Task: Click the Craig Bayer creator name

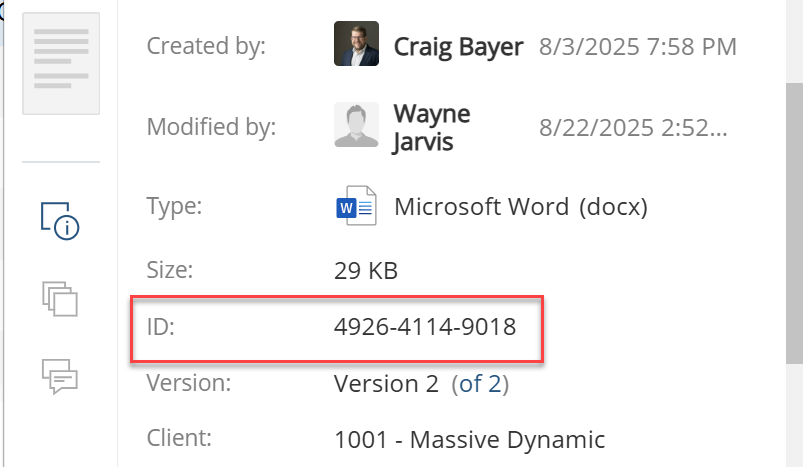Action: point(458,46)
